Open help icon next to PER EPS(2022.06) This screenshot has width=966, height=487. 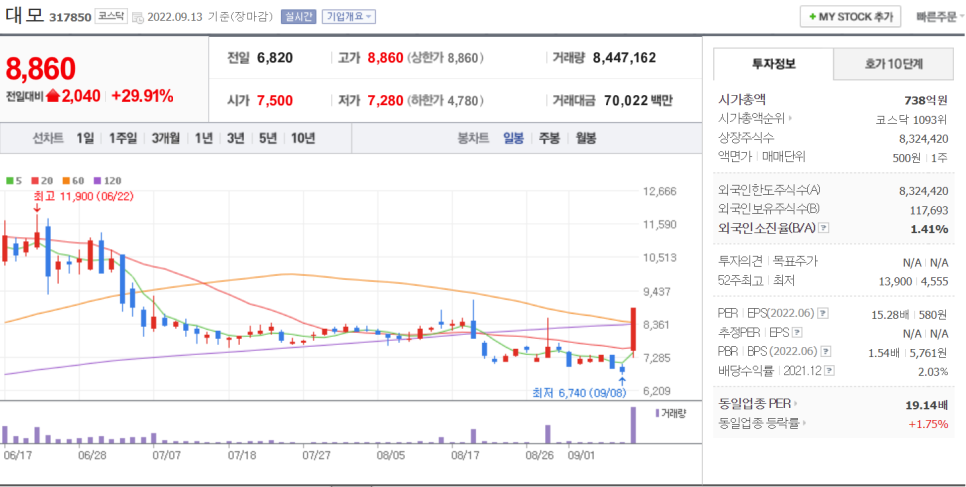click(824, 314)
